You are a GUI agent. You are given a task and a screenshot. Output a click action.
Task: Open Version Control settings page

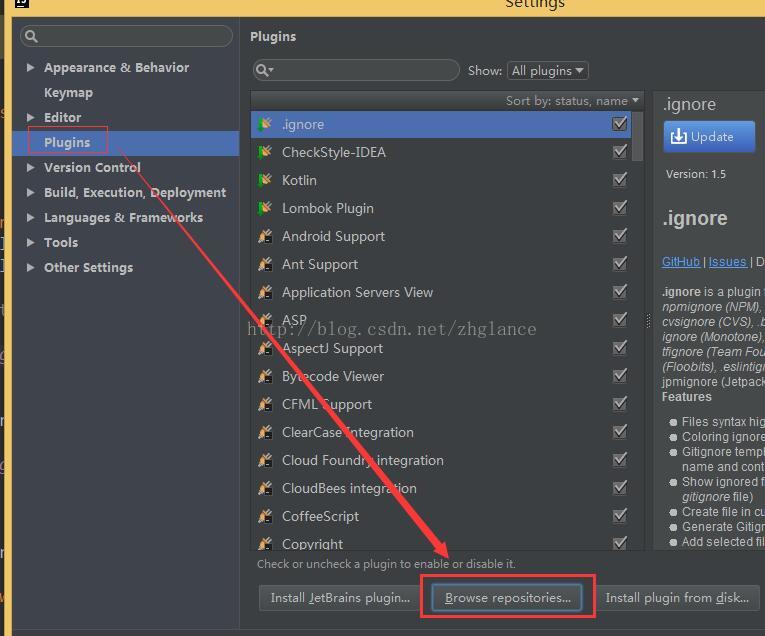(92, 167)
